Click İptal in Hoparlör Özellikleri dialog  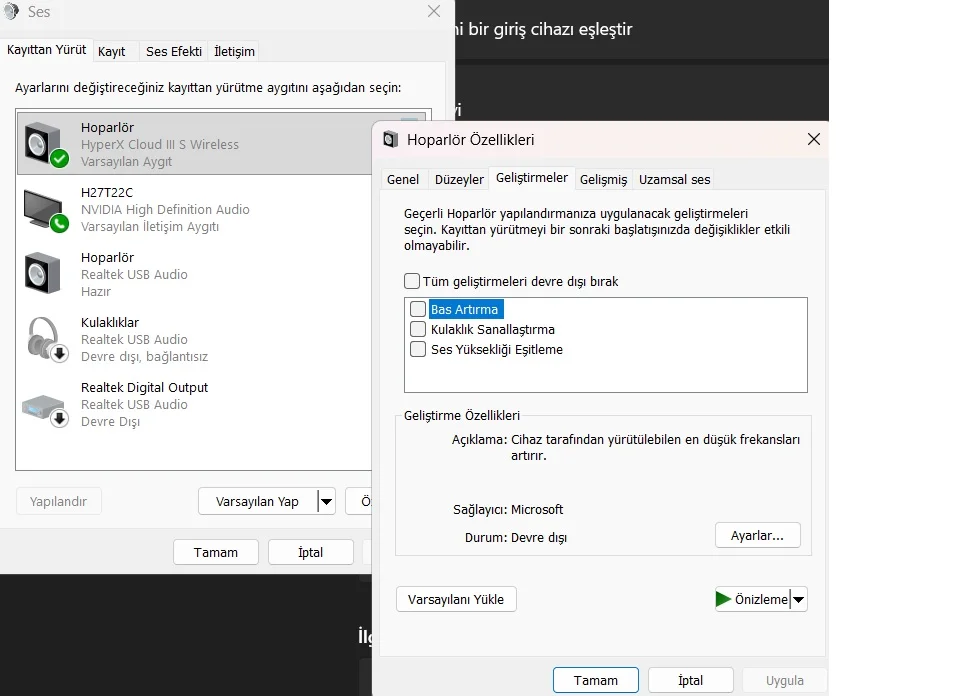click(690, 680)
